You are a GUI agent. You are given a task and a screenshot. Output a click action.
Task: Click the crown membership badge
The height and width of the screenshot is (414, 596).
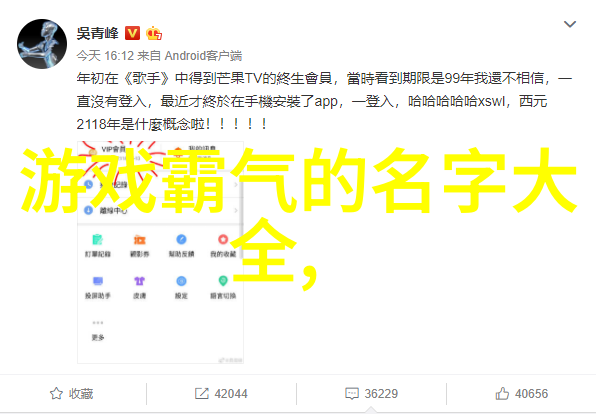(154, 33)
